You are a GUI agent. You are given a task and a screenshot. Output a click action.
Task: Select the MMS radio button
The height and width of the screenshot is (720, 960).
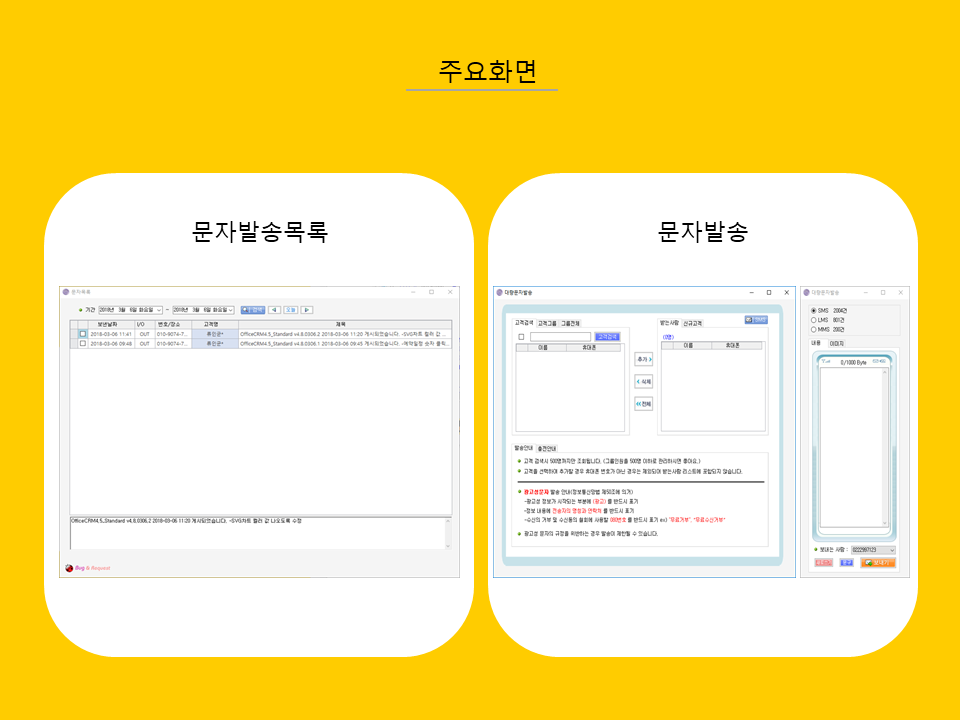pos(814,329)
